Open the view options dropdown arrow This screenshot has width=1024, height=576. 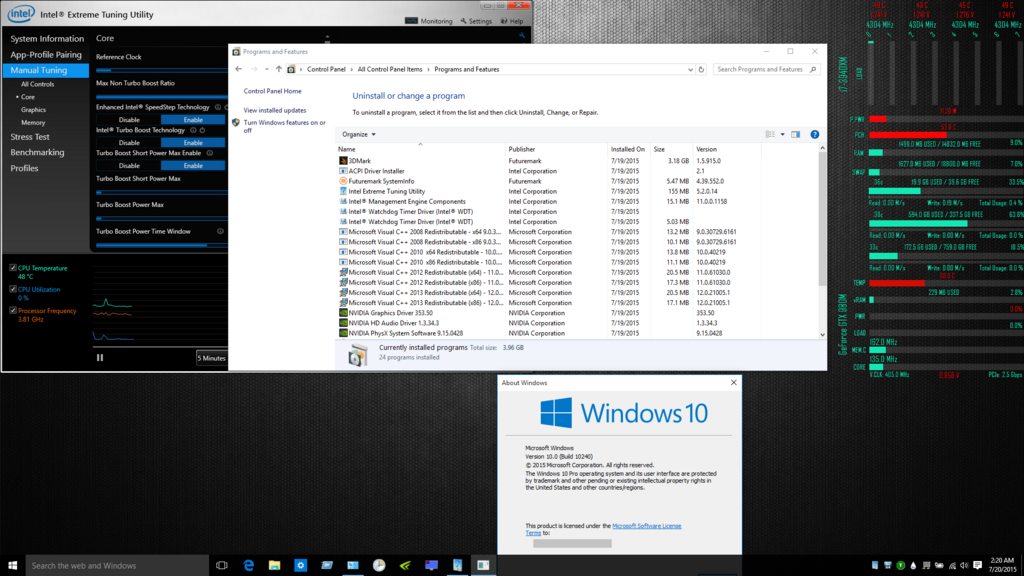[x=782, y=135]
